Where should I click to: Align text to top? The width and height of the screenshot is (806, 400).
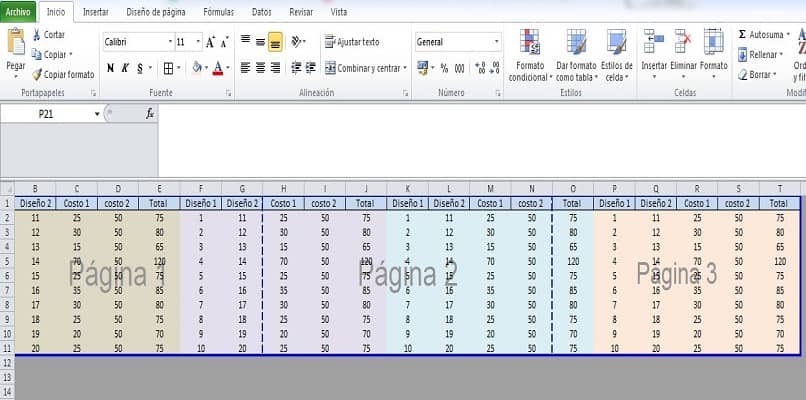pos(246,41)
